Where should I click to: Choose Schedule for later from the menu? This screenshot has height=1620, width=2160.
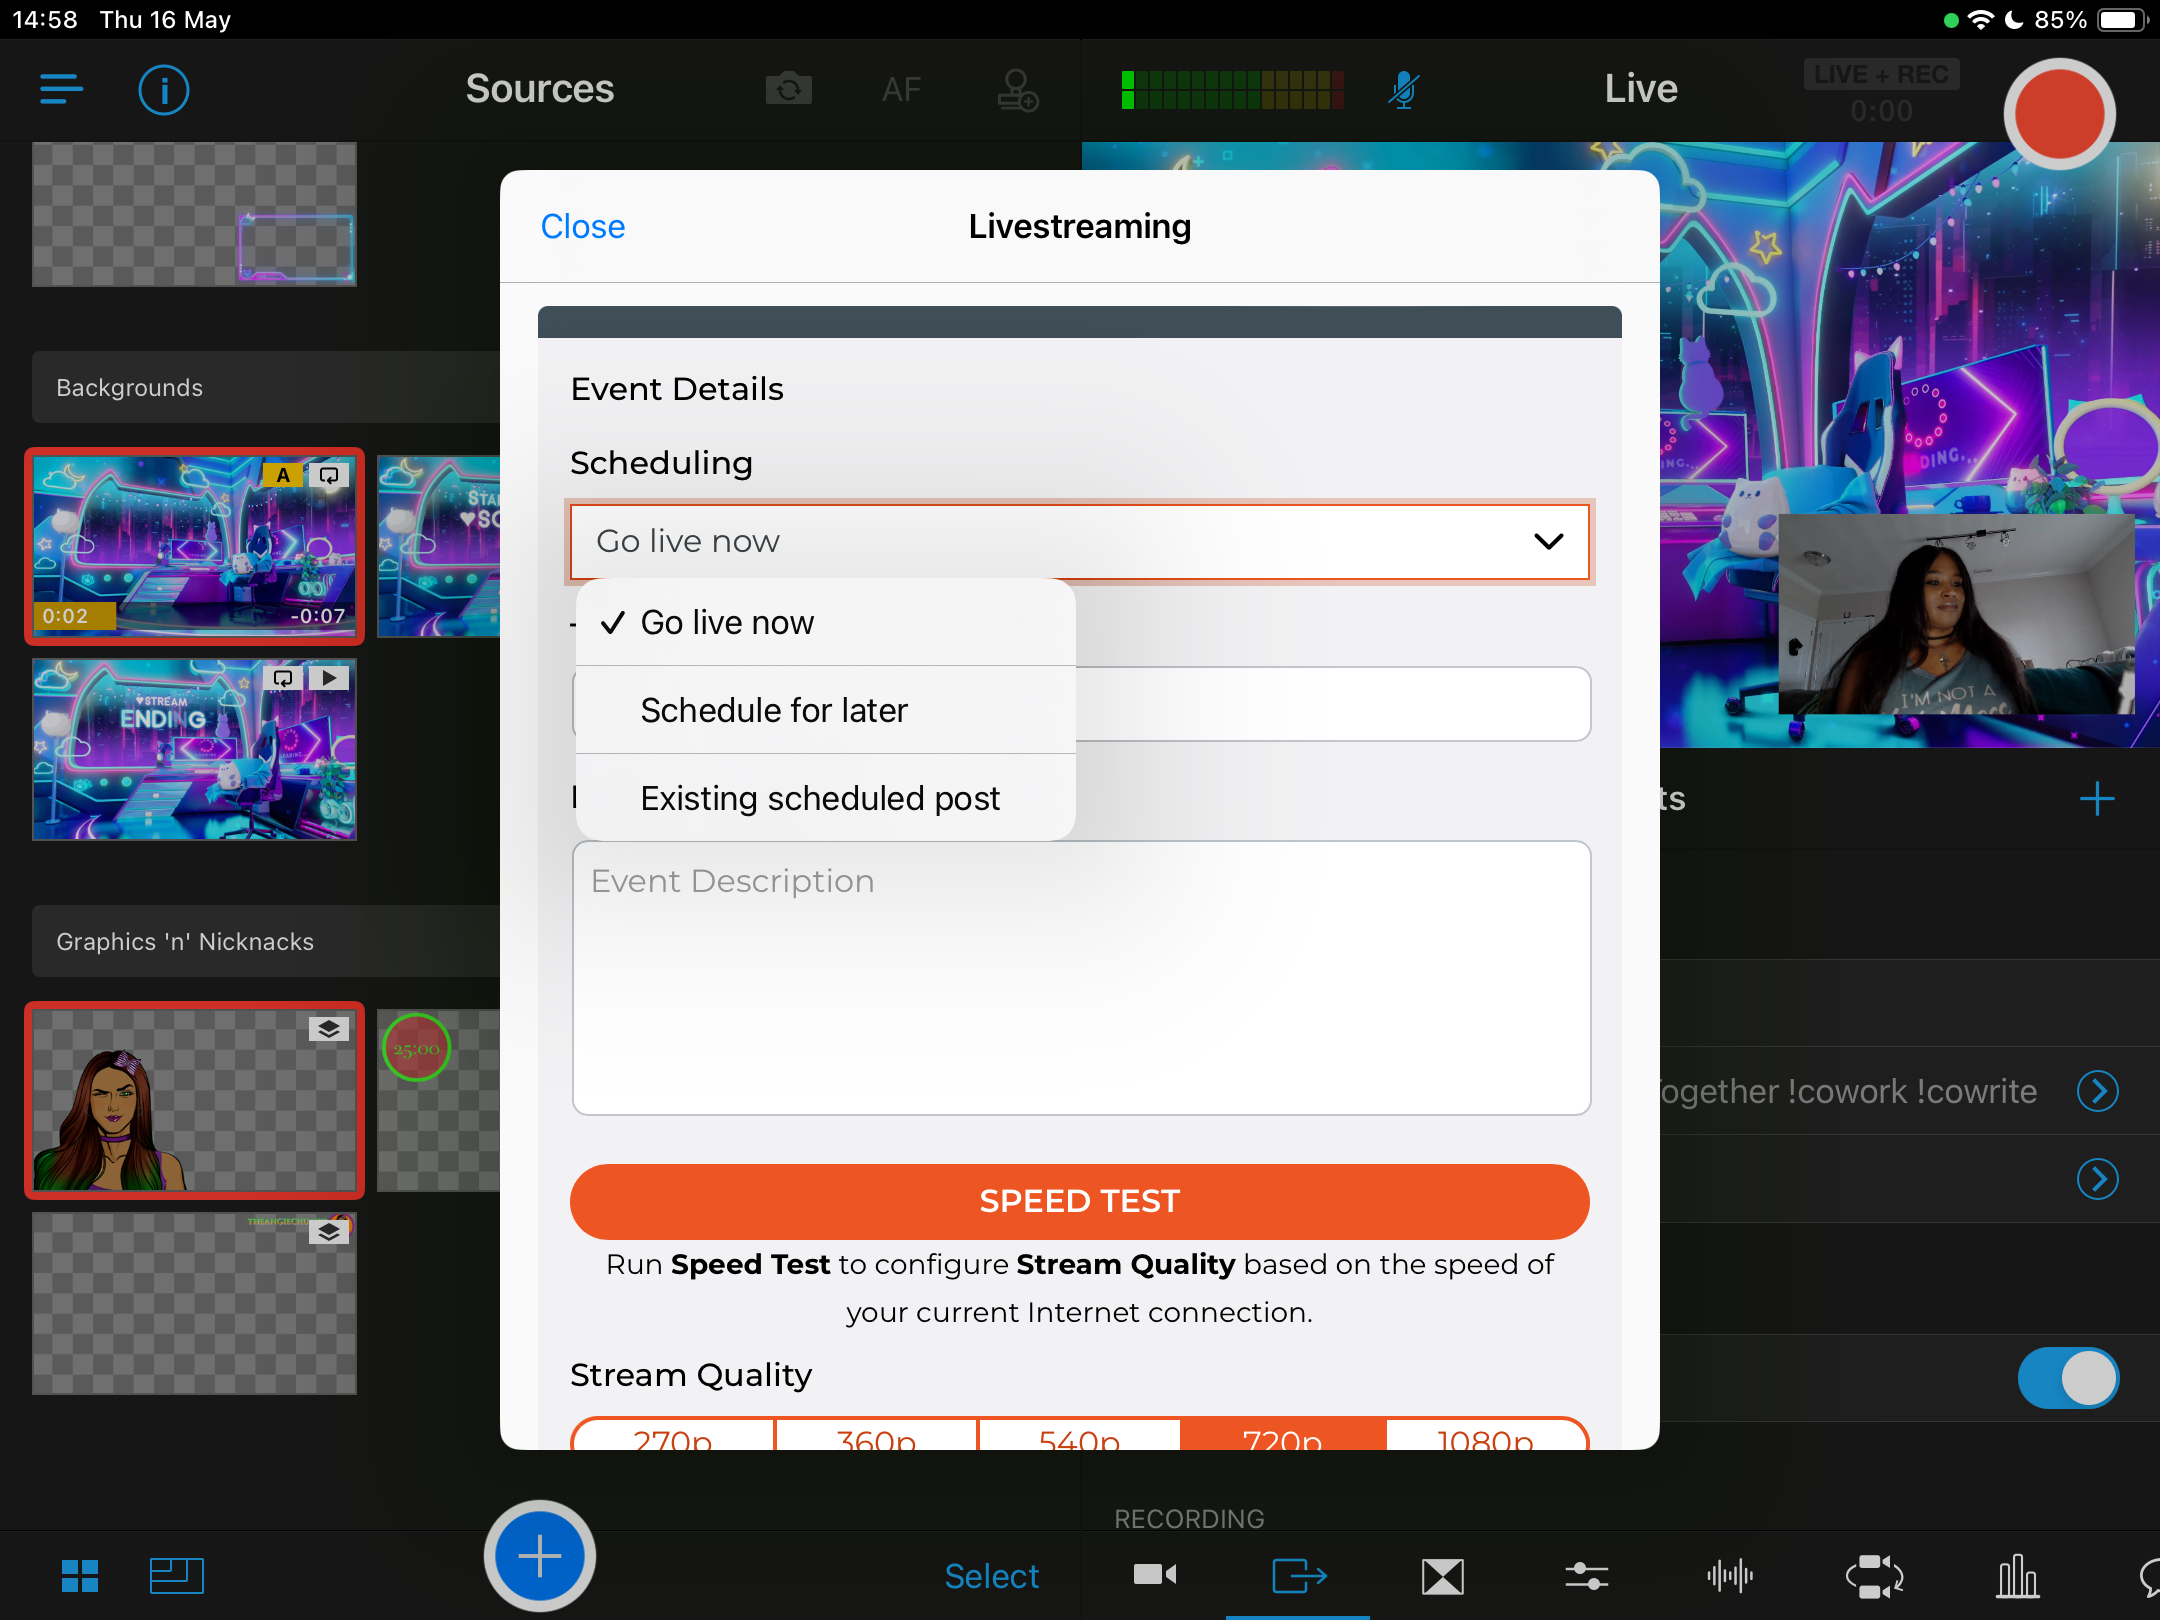(x=774, y=710)
